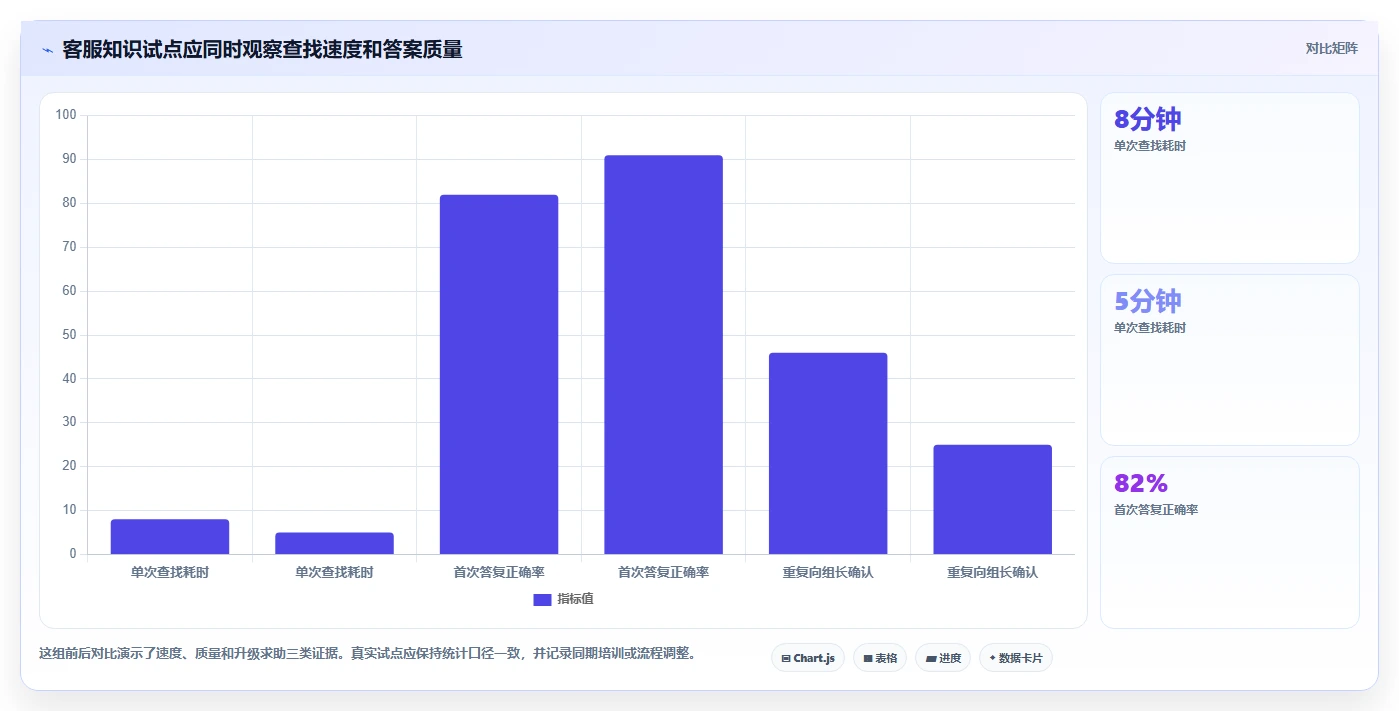This screenshot has width=1399, height=711.
Task: Click the x-axis label under the 91 bar
Action: click(663, 573)
